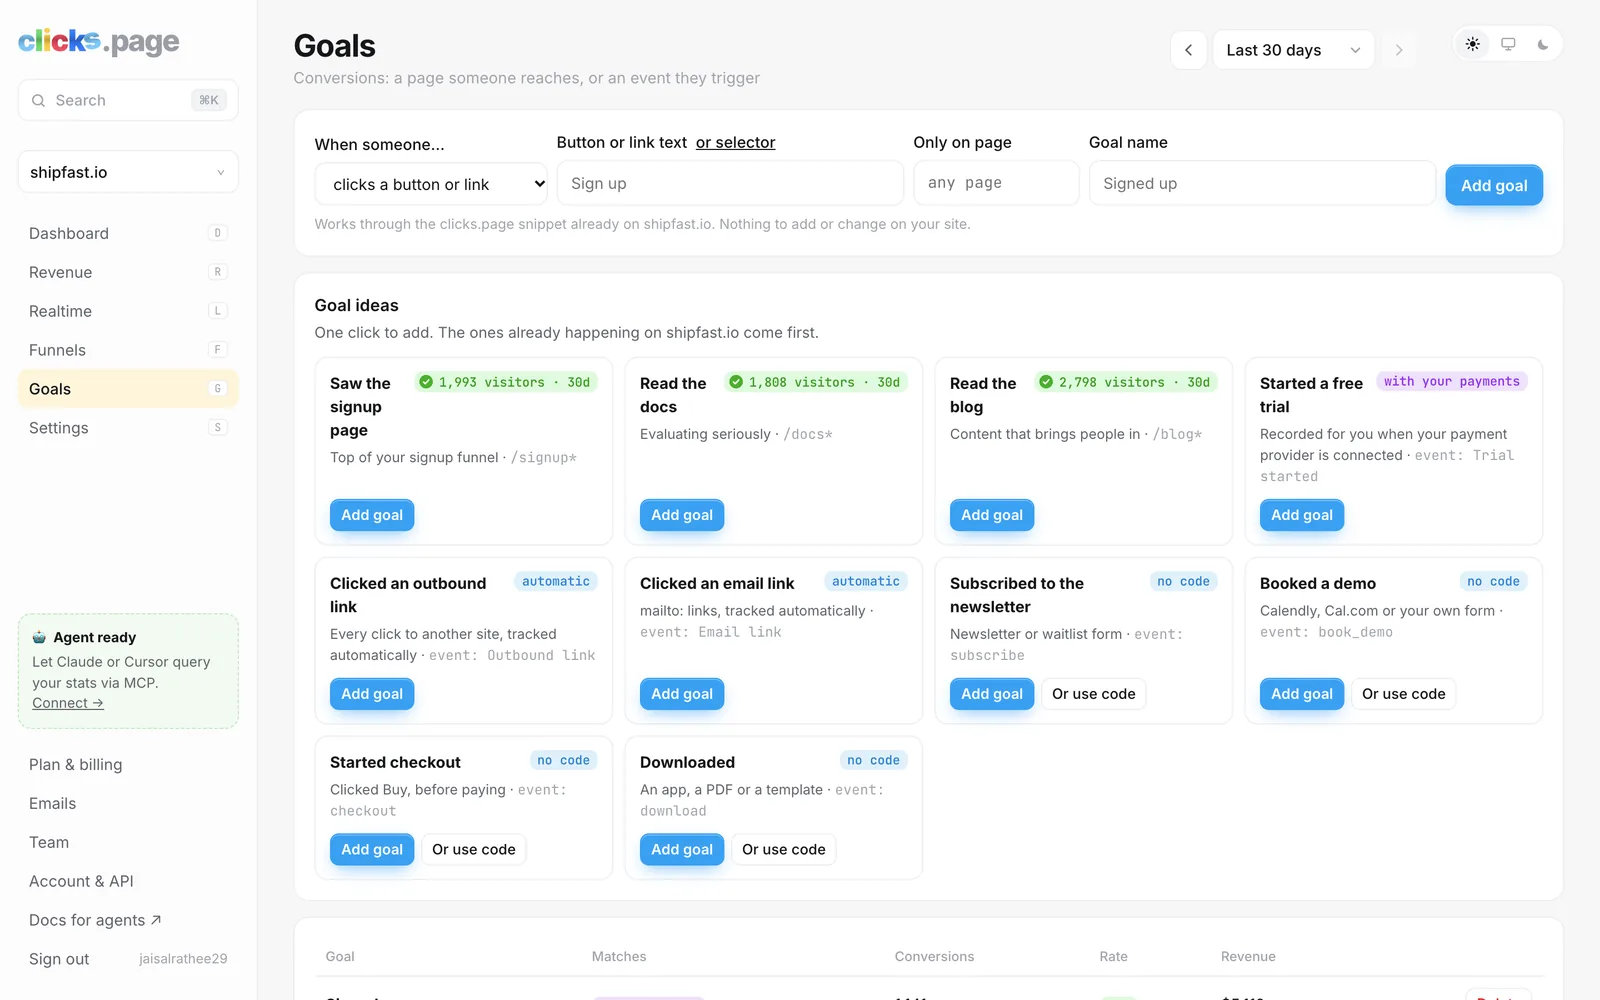Click the top Add goal button in form
Screen dimensions: 1600x1000
click(x=1494, y=185)
